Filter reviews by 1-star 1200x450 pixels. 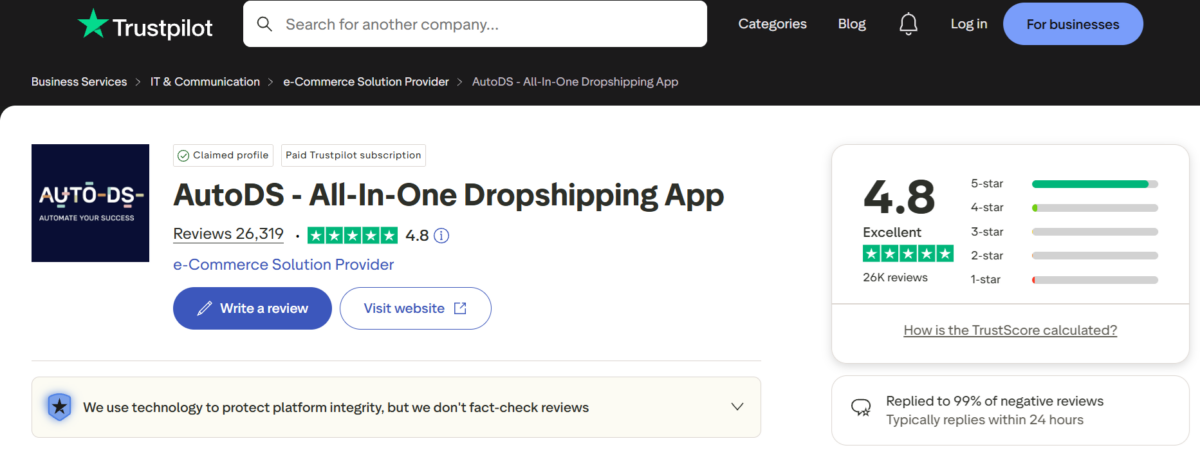[1064, 280]
